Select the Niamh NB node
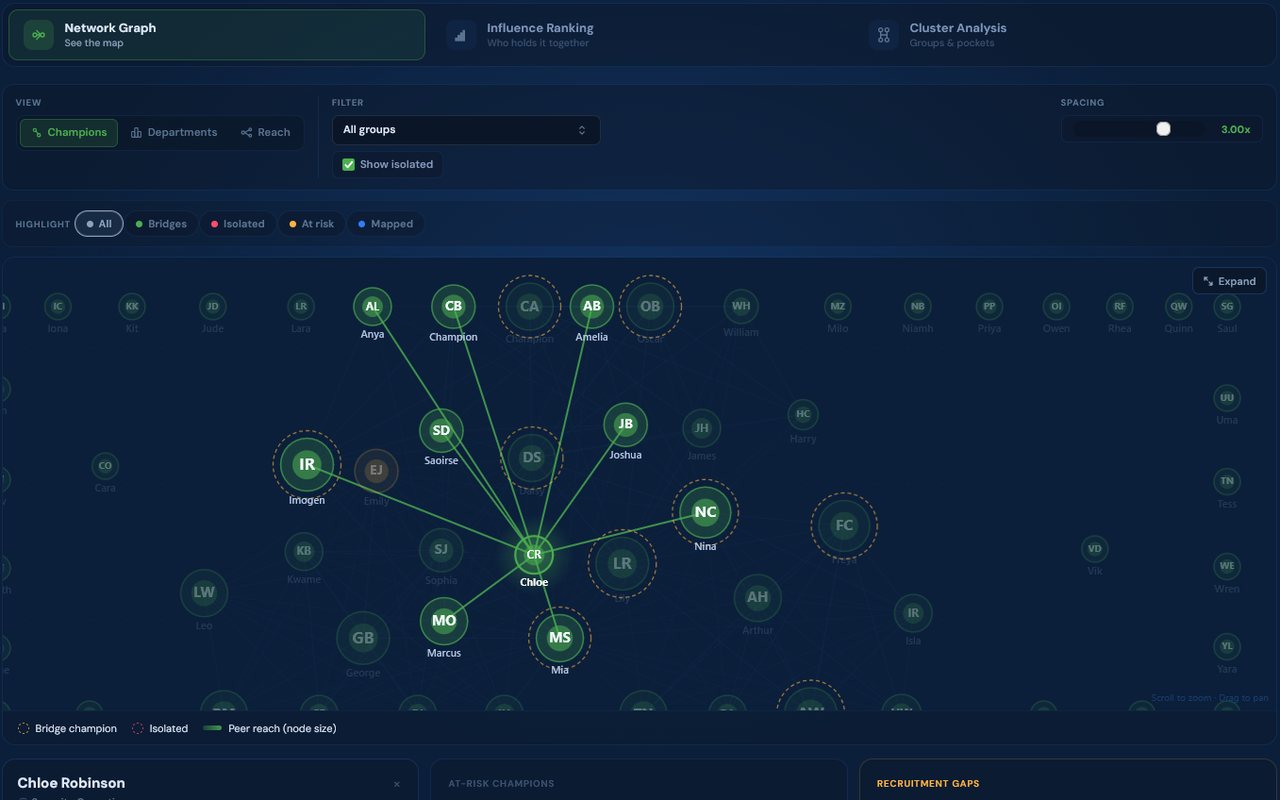Viewport: 1280px width, 800px height. click(918, 306)
